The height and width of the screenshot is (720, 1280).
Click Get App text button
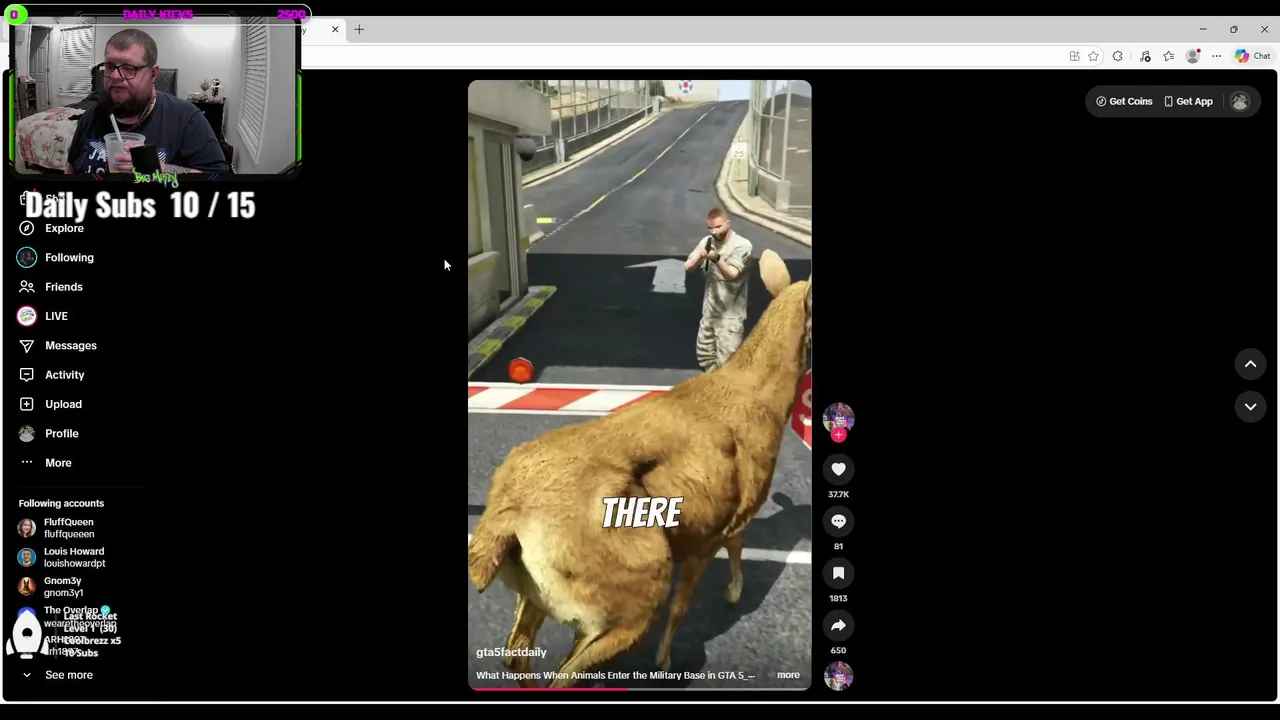coord(1194,101)
